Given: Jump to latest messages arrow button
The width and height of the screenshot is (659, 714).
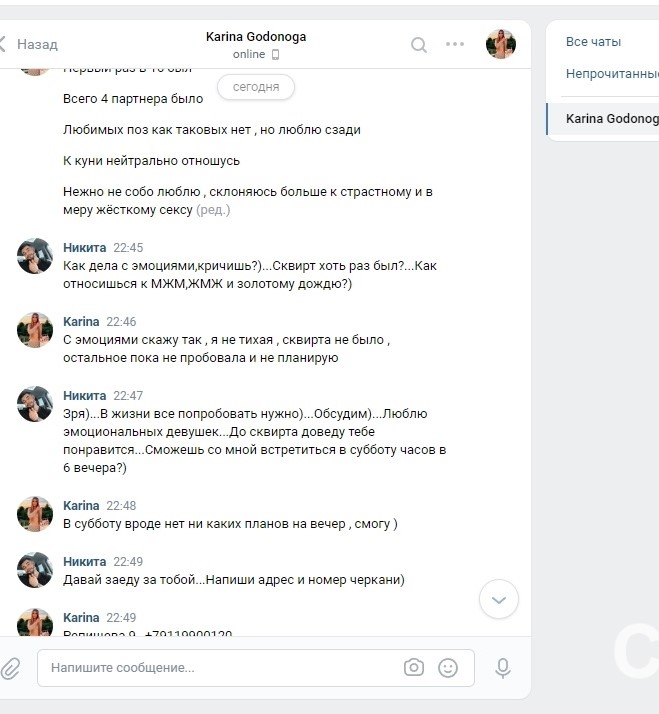Looking at the screenshot, I should tap(499, 599).
